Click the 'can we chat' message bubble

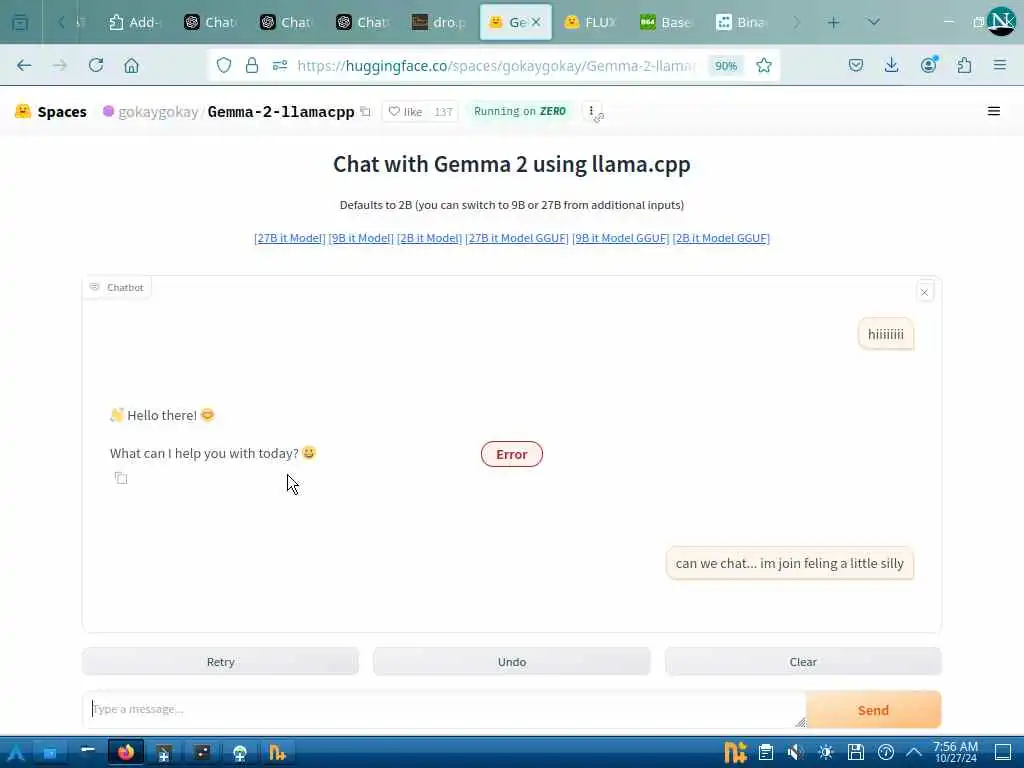coord(790,564)
